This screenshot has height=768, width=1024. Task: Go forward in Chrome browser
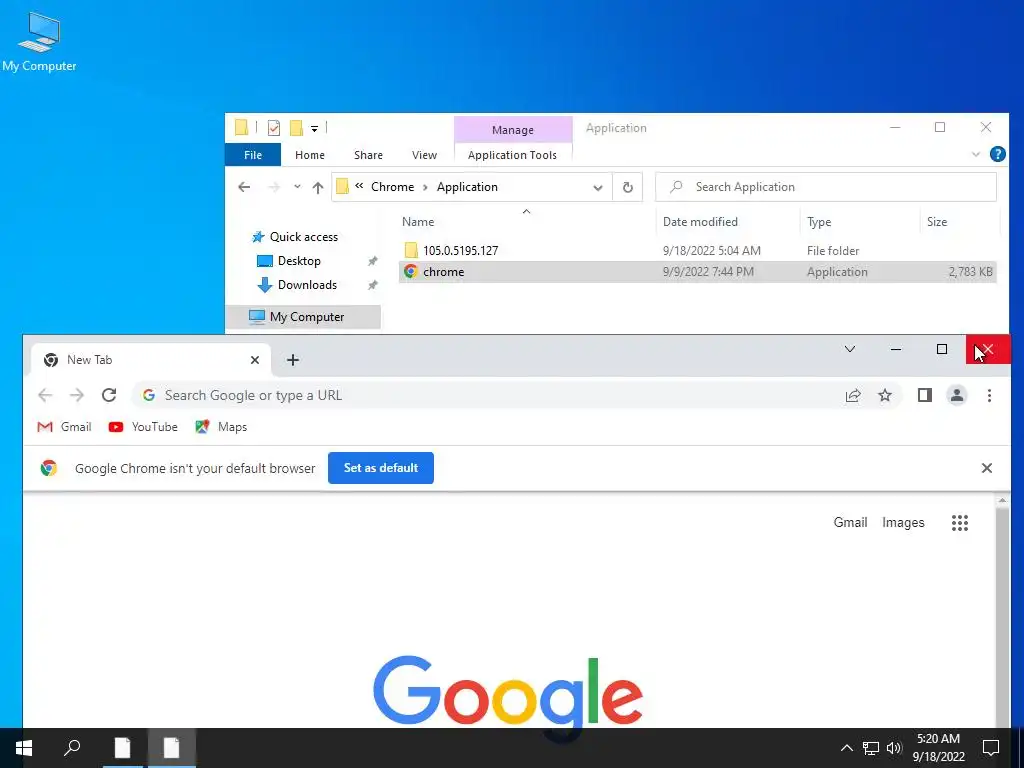(77, 395)
